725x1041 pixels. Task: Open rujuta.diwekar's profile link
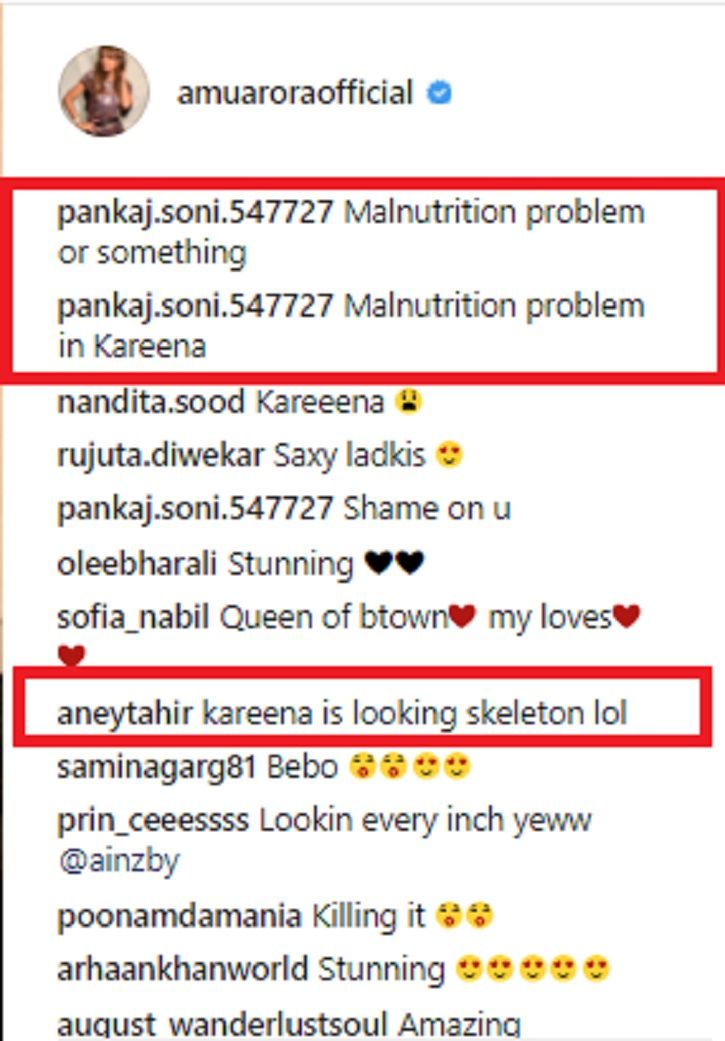tap(161, 456)
